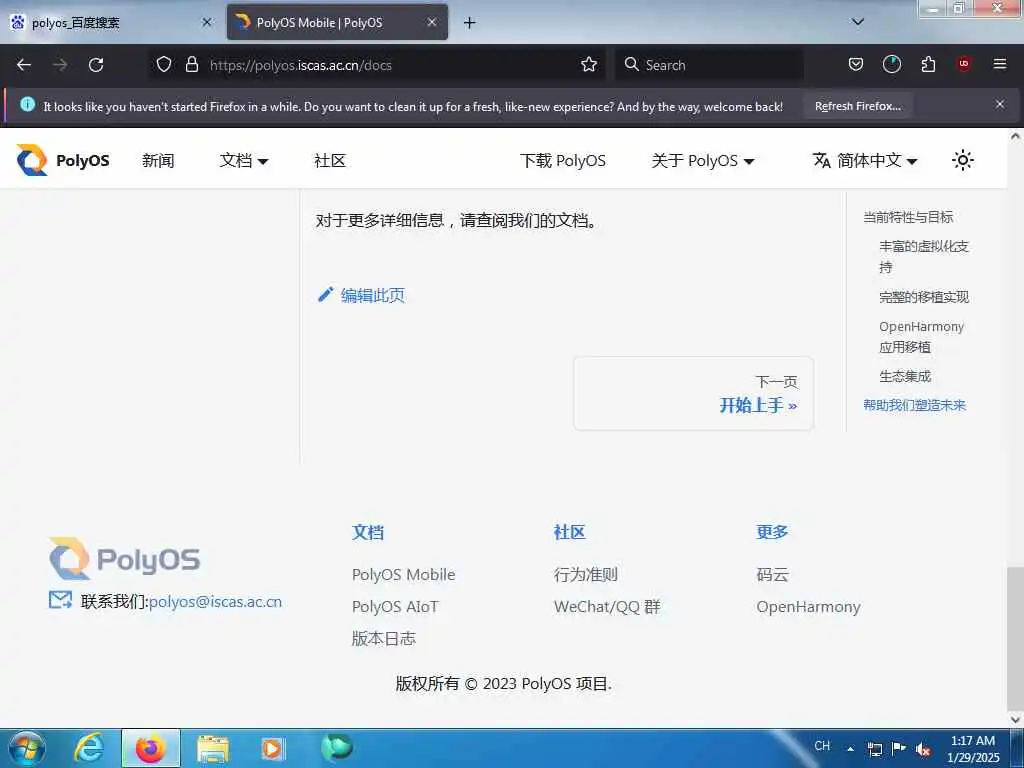
Task: Open the 社区 nav item
Action: coord(330,161)
